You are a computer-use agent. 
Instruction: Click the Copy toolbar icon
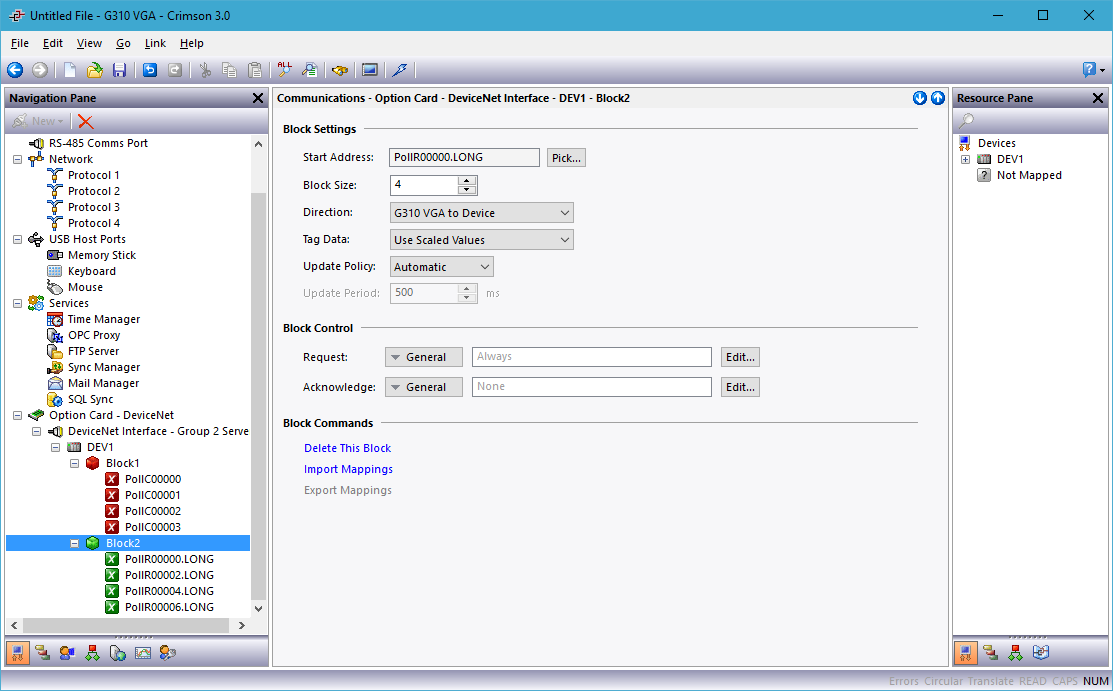(x=229, y=70)
